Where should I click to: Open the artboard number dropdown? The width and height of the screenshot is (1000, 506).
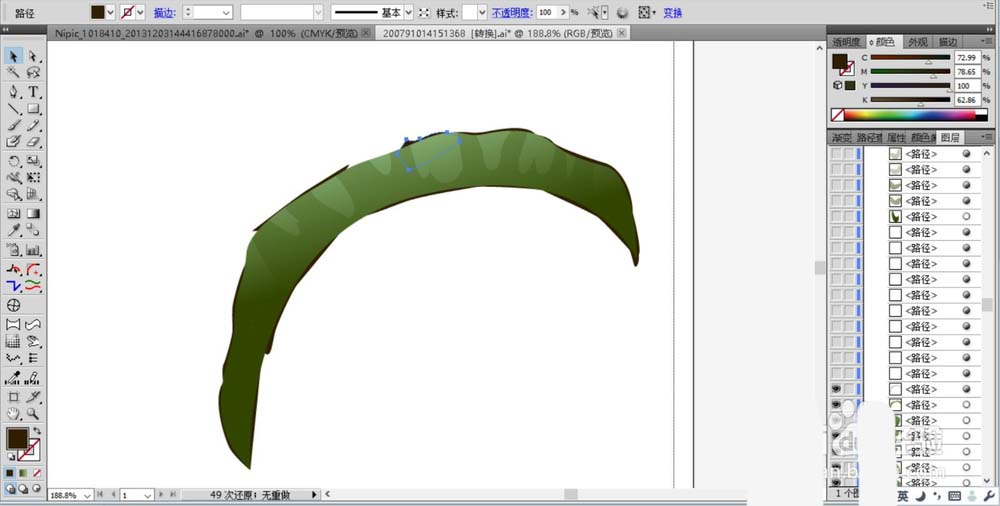(x=147, y=495)
